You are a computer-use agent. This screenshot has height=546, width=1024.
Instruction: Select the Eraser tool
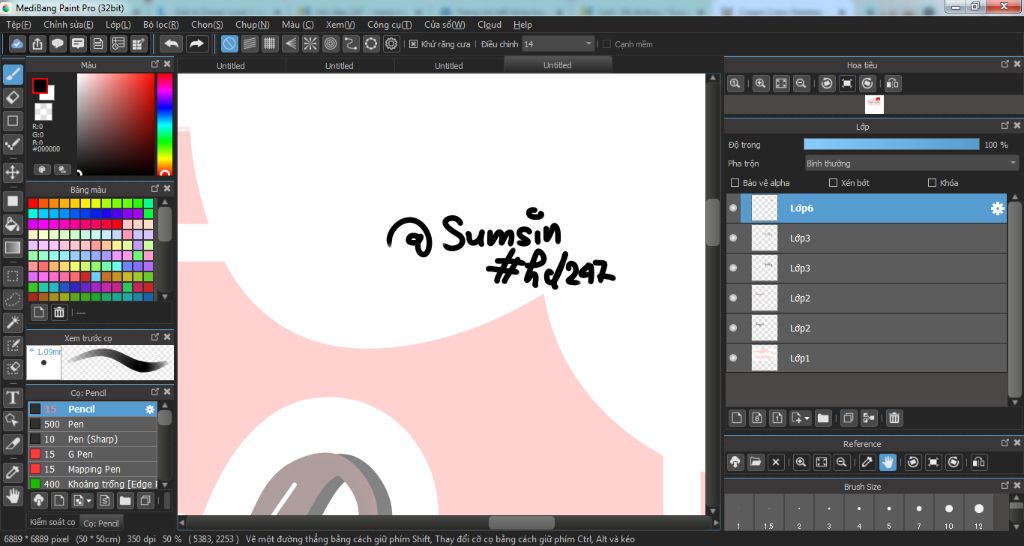click(x=12, y=97)
